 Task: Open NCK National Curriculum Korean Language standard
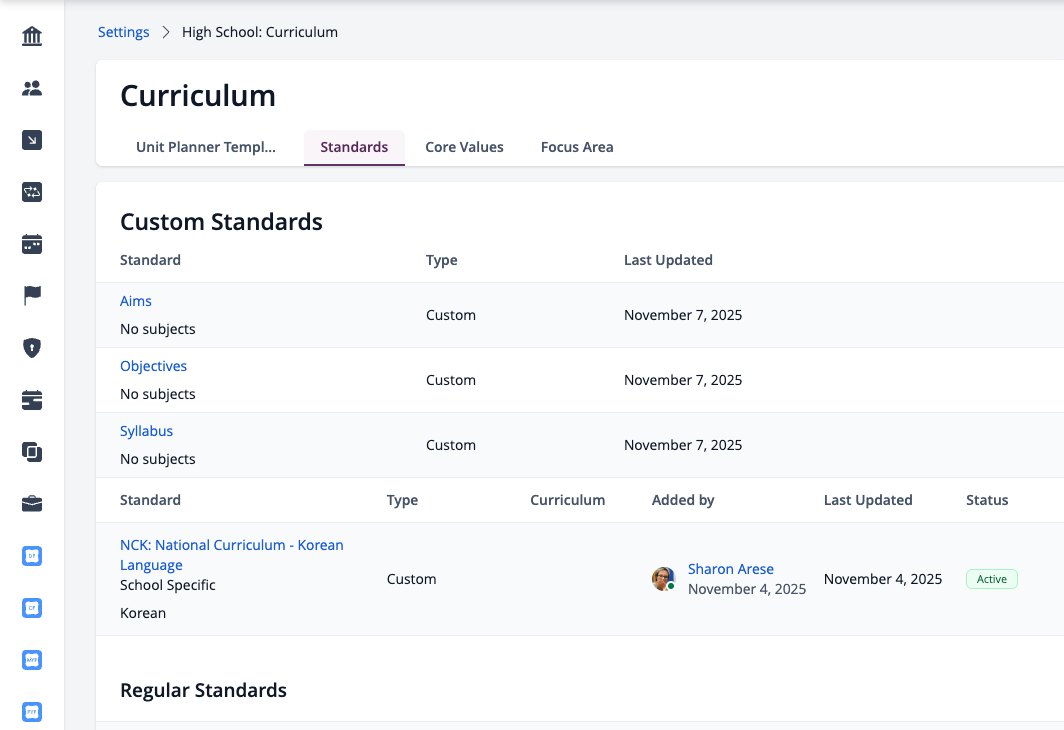click(x=231, y=555)
